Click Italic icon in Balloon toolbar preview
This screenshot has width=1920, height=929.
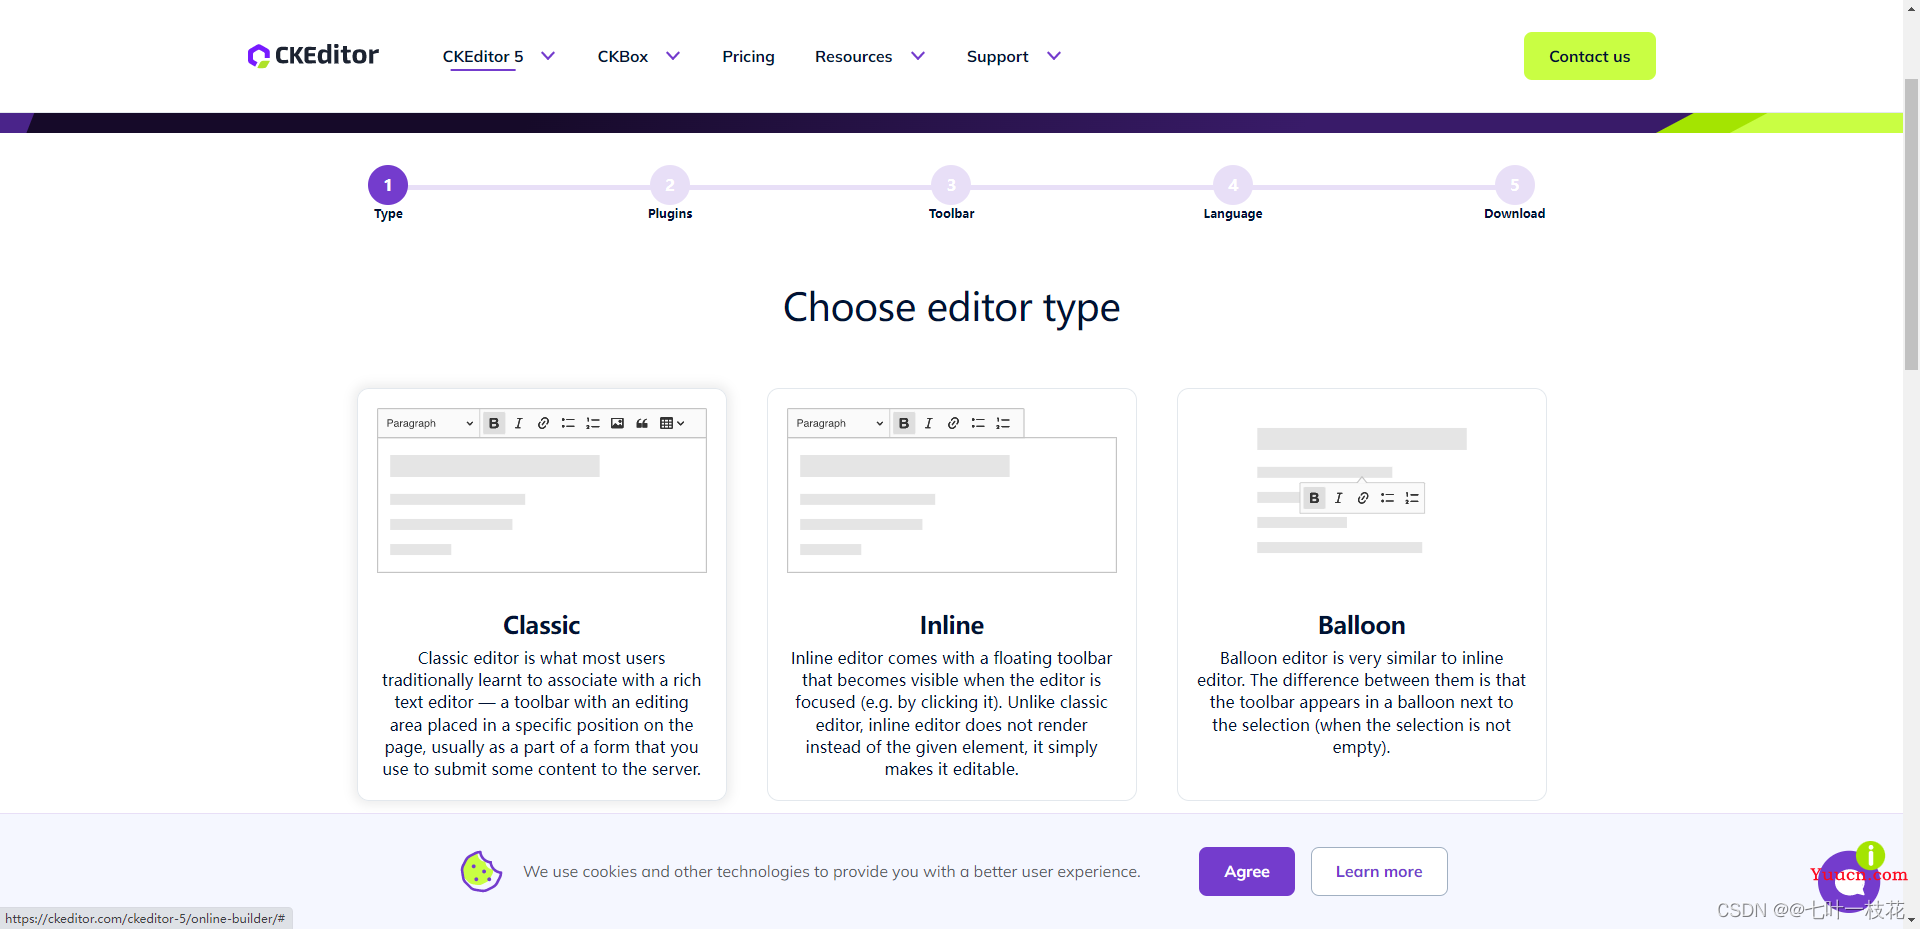1339,498
